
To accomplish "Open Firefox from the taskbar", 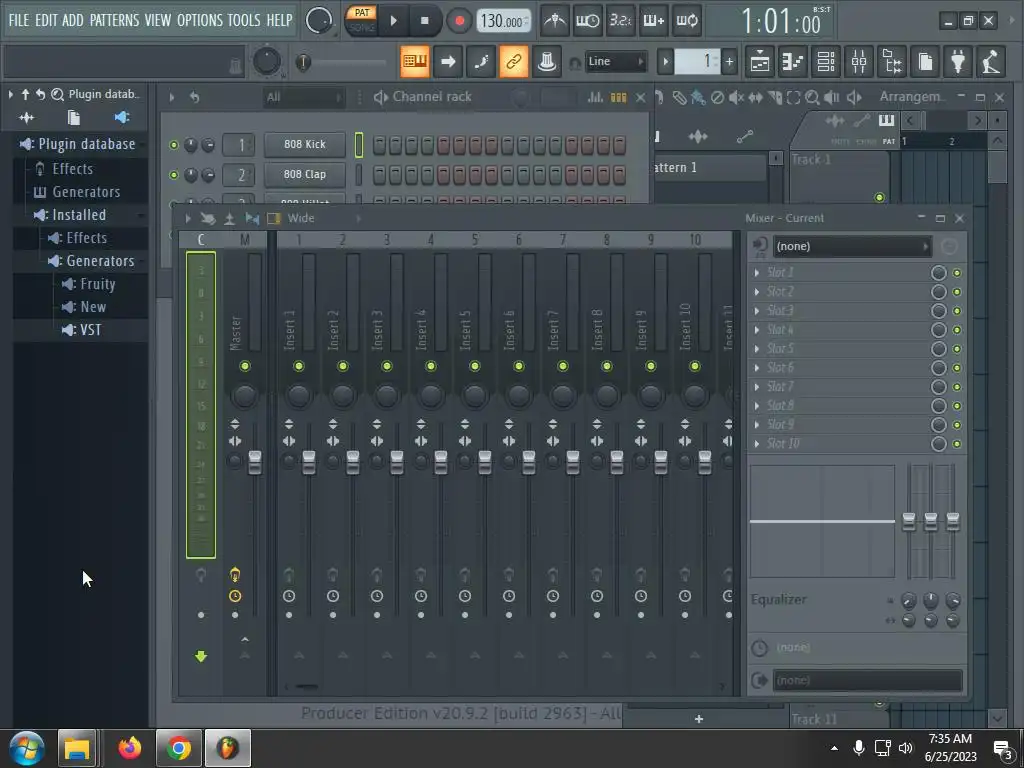I will (130, 748).
